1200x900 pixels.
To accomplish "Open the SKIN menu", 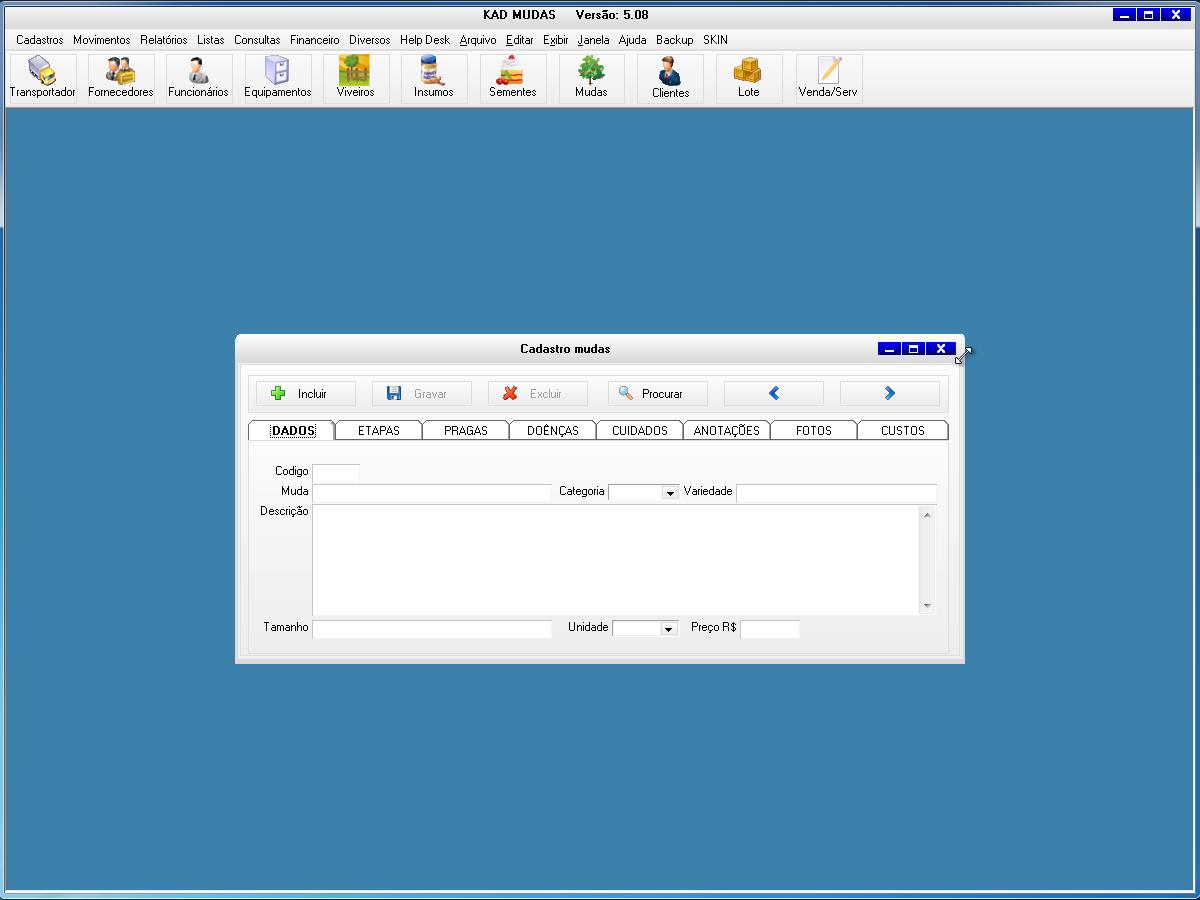I will click(715, 40).
